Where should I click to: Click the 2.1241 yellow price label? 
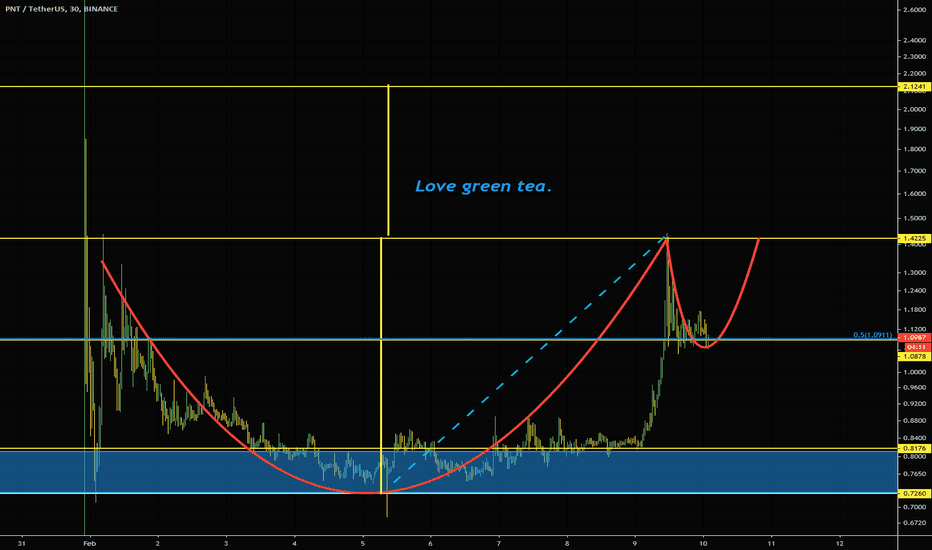914,87
